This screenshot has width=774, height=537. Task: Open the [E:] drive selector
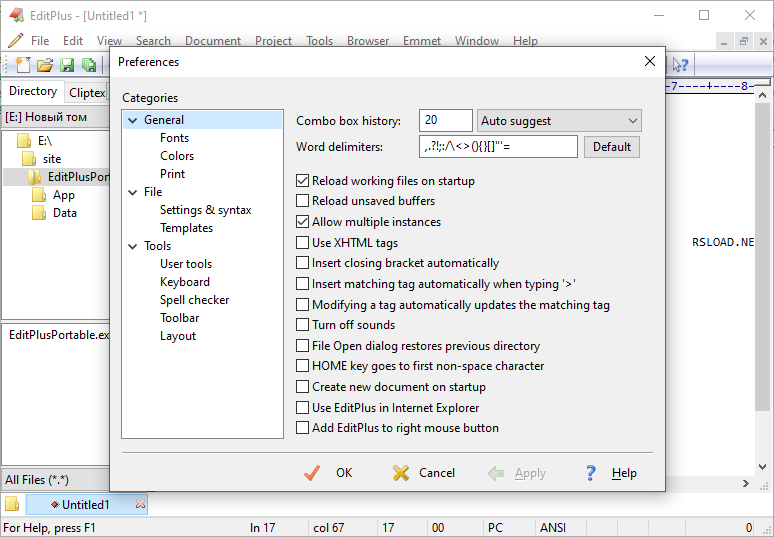[56, 117]
